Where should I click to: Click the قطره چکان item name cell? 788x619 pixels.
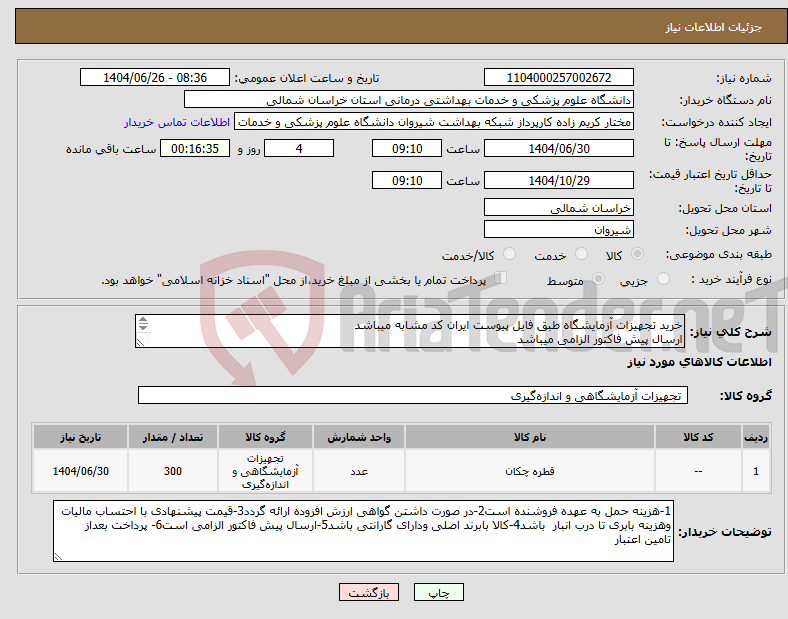[530, 471]
